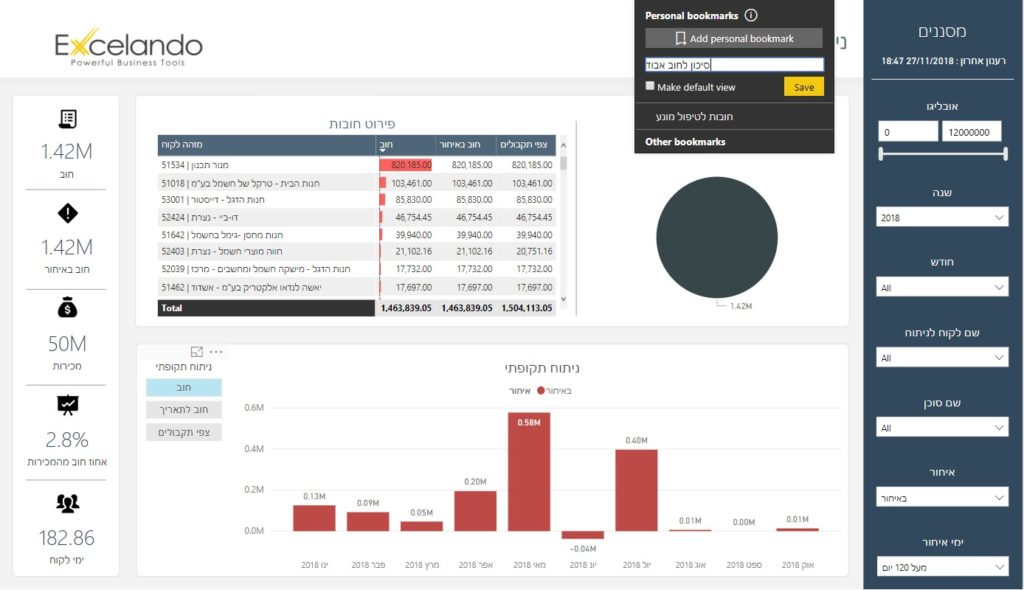Open the ימי איחור dropdown
This screenshot has width=1024, height=590.
[942, 568]
